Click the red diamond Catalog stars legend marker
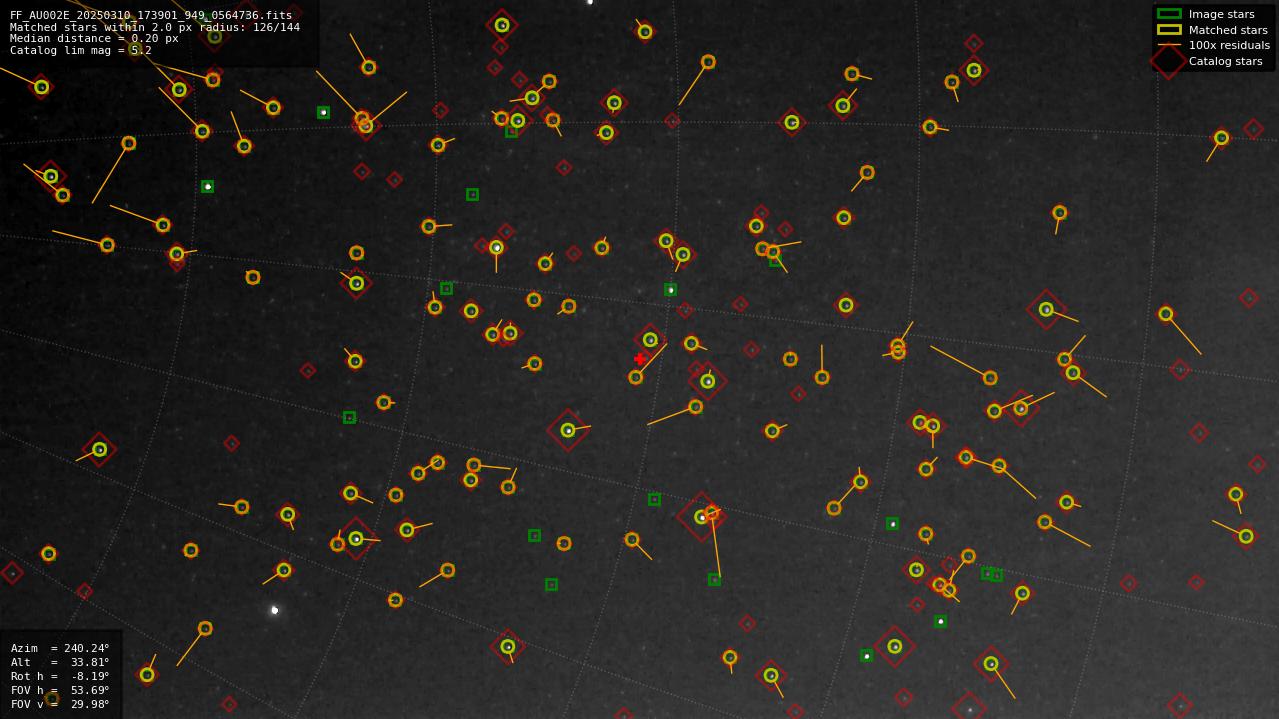The width and height of the screenshot is (1279, 719). click(1169, 61)
